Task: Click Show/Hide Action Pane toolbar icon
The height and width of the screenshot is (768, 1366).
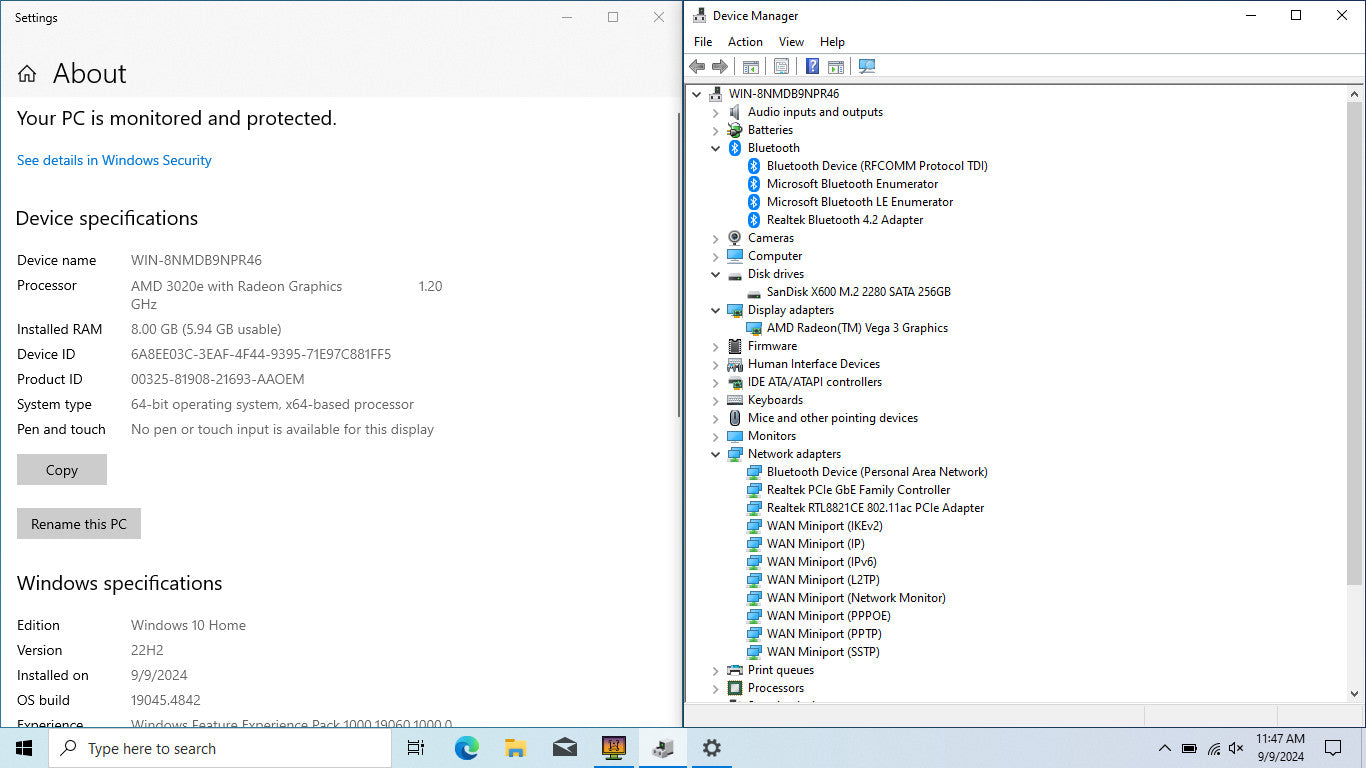Action: point(836,66)
